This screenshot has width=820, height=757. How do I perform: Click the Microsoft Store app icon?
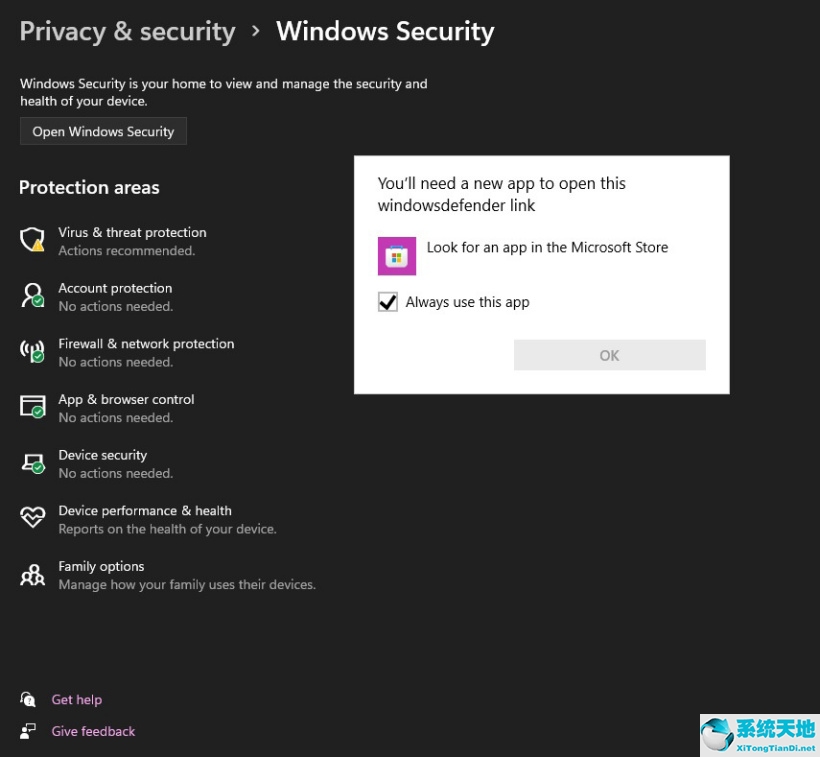click(397, 256)
